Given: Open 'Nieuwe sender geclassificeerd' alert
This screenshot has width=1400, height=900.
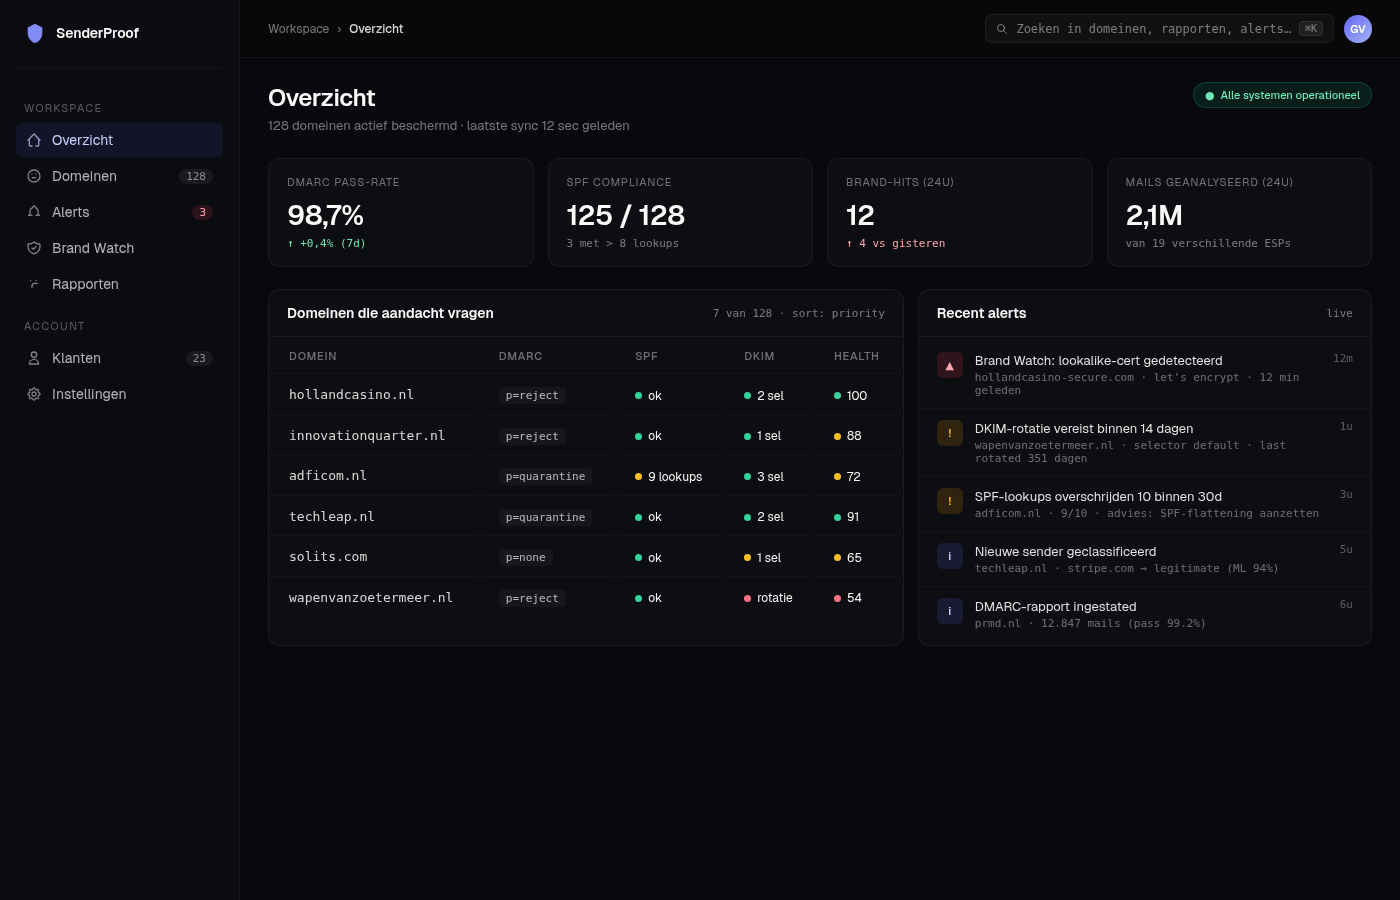Looking at the screenshot, I should (x=1145, y=559).
